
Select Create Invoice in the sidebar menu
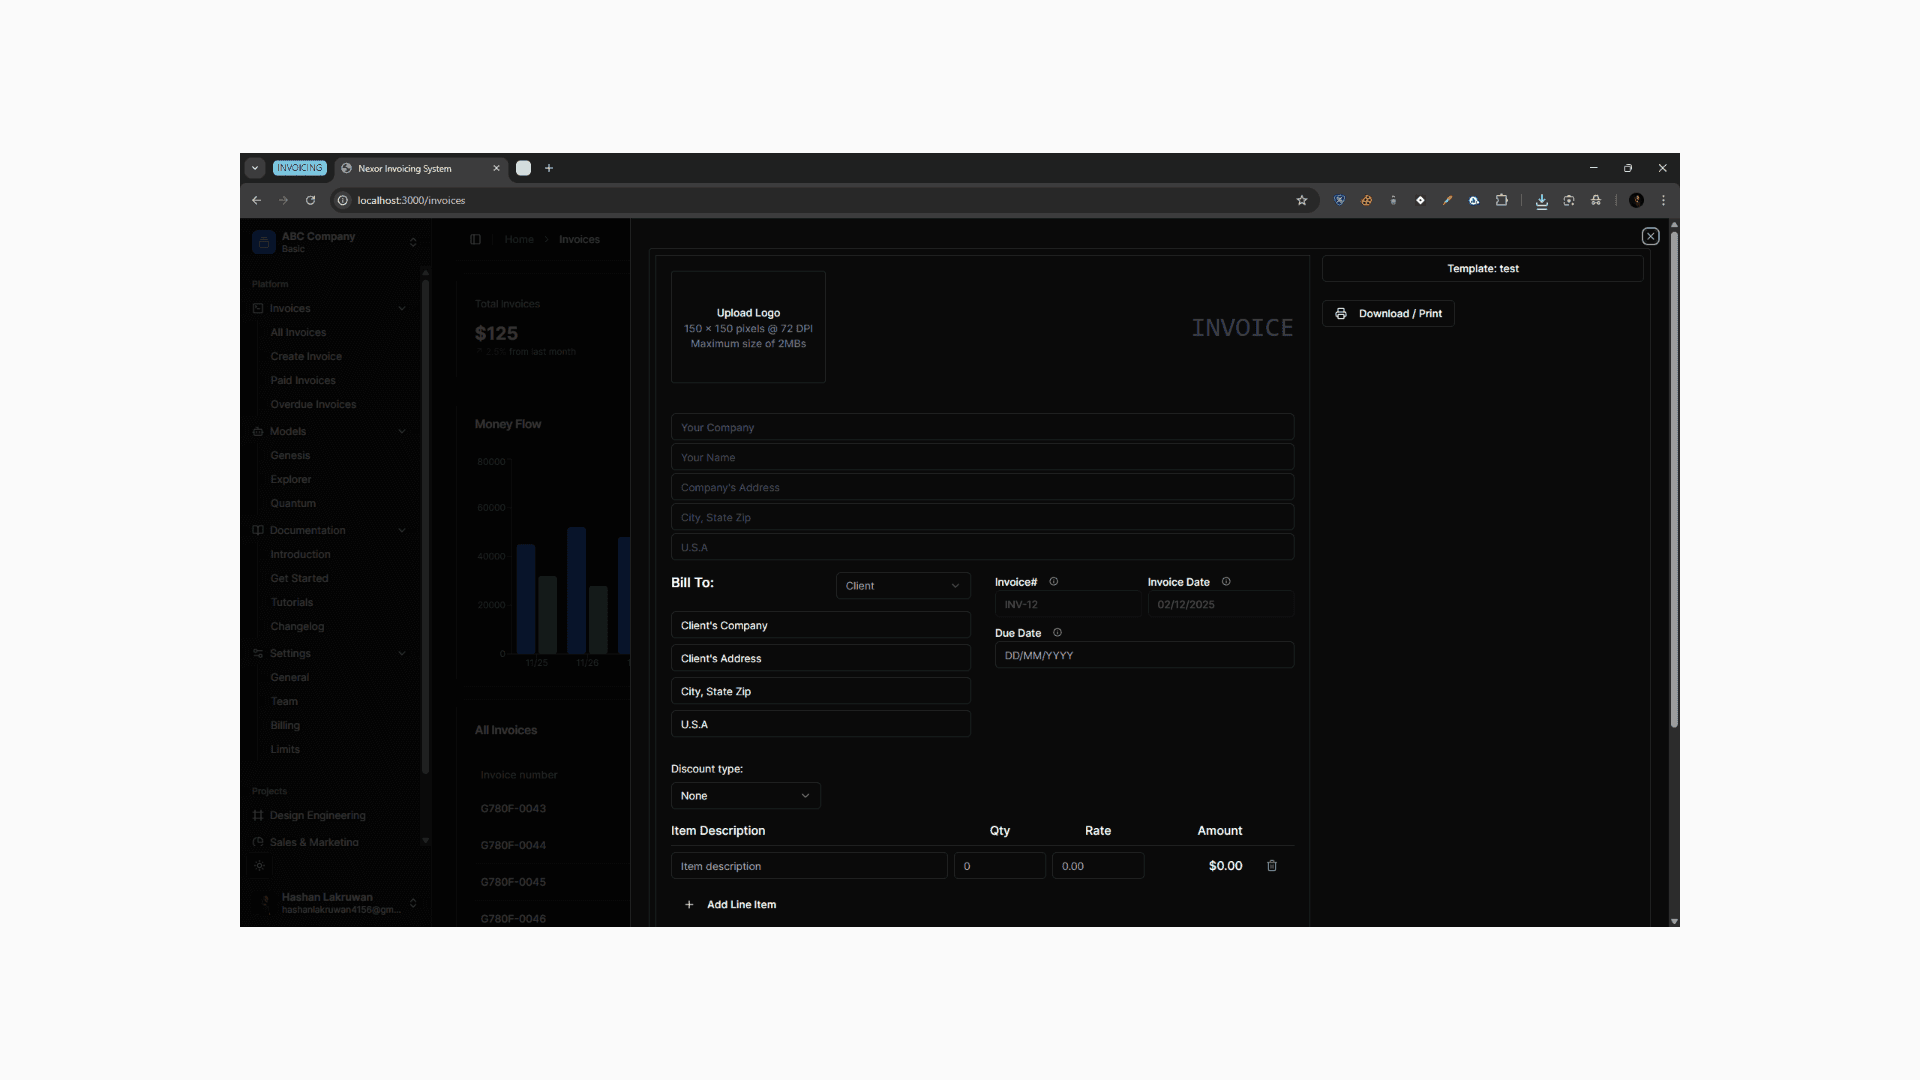click(306, 356)
